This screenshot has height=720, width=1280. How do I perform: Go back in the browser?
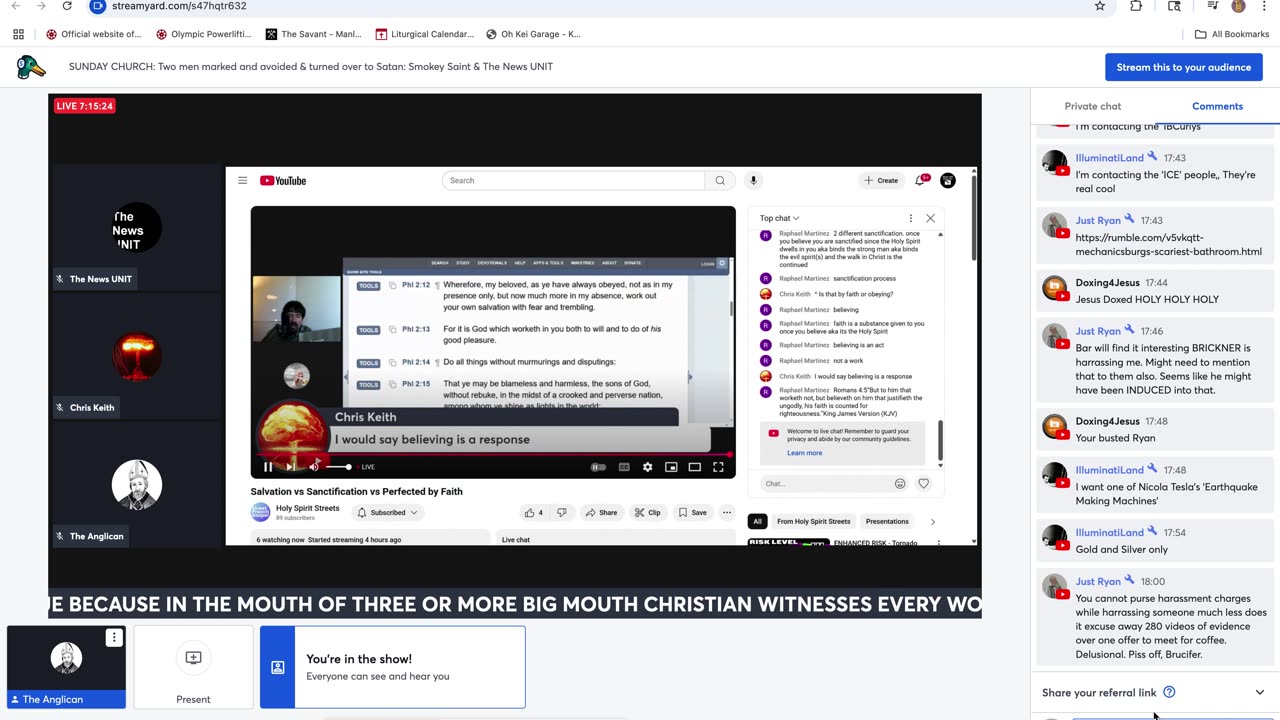coord(15,6)
